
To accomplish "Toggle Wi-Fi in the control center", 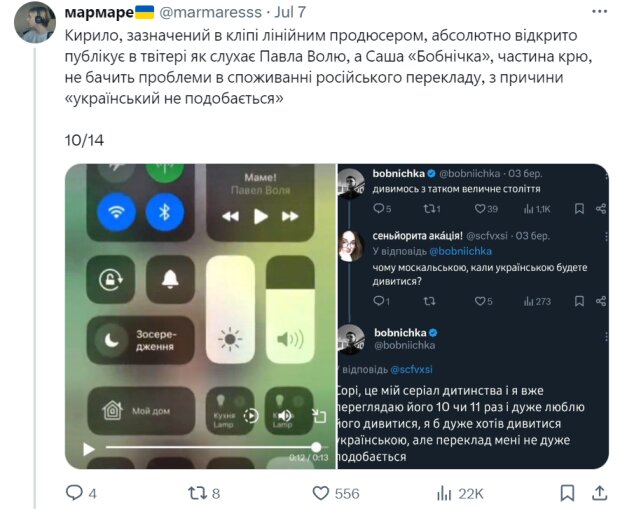I will [x=117, y=212].
